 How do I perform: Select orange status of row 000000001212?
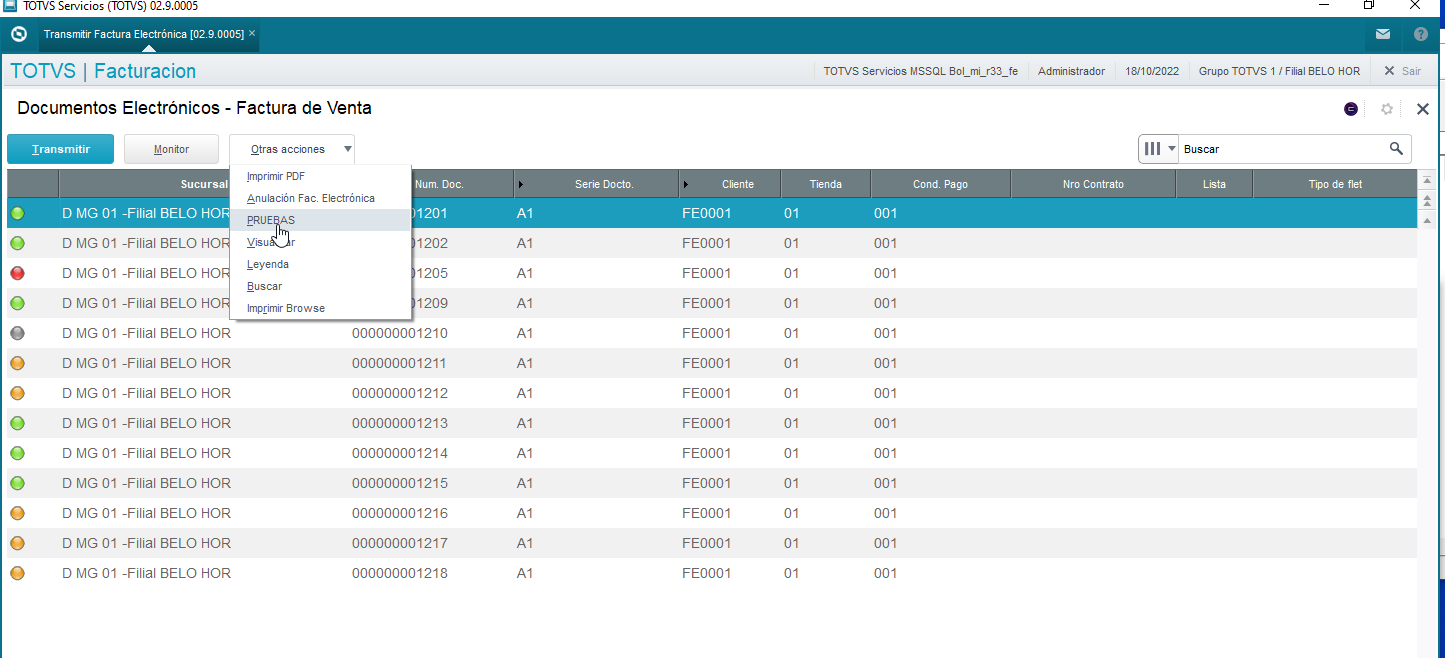tap(17, 393)
